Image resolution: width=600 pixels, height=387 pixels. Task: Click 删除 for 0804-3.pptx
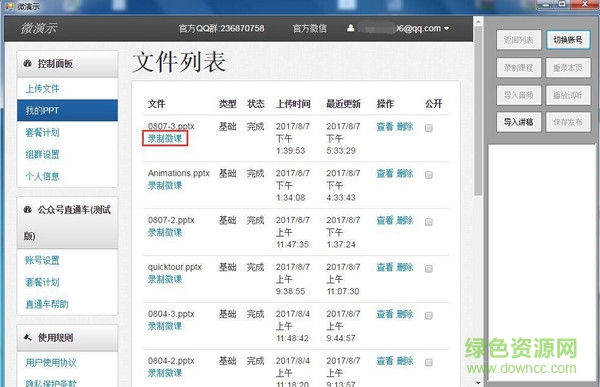pyautogui.click(x=405, y=314)
